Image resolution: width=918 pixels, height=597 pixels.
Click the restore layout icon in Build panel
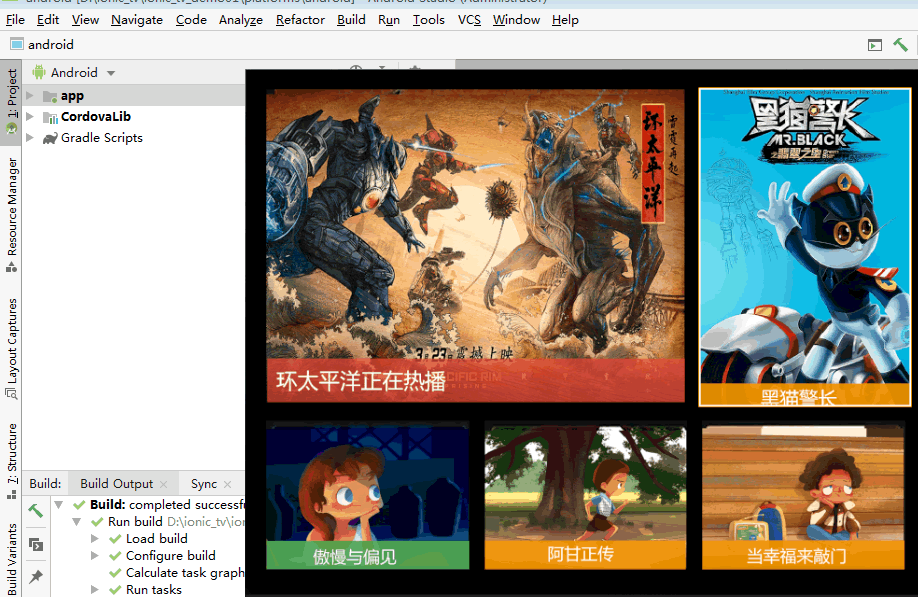[x=36, y=545]
